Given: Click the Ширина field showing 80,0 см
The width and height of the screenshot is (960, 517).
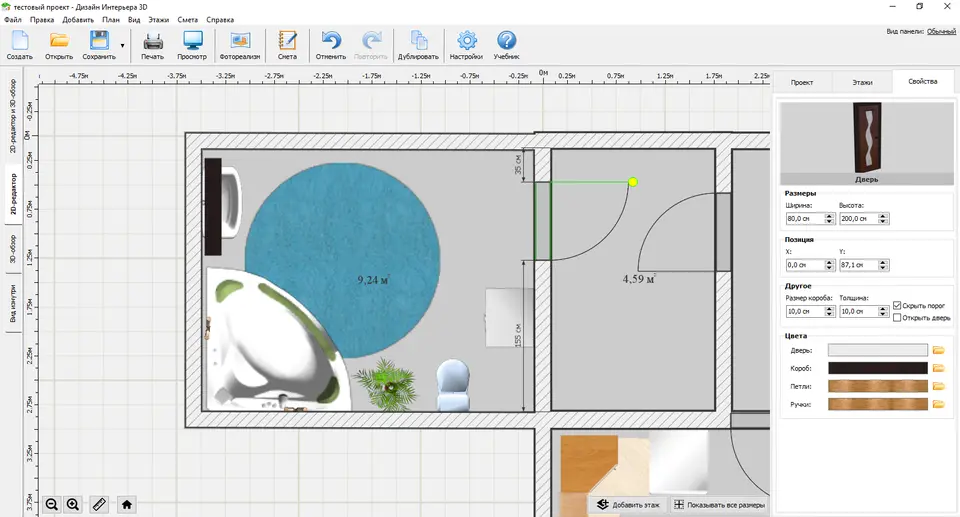Looking at the screenshot, I should point(806,219).
